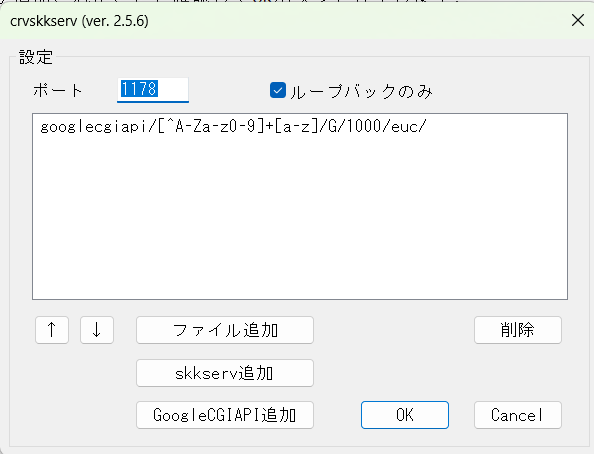Click the GoogleCGIAPI追加 button
594x454 pixels.
[225, 415]
